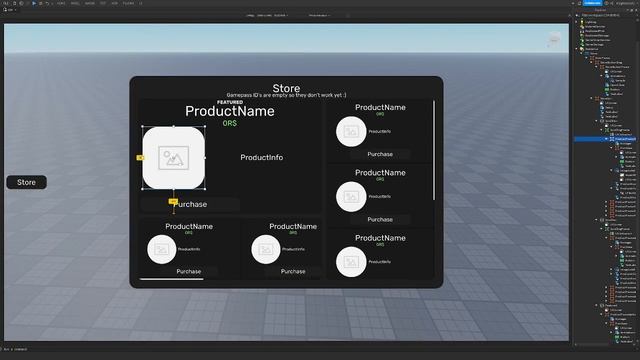Select ServerStorage in the Explorer tree
The height and width of the screenshot is (360, 640).
[x=593, y=44]
